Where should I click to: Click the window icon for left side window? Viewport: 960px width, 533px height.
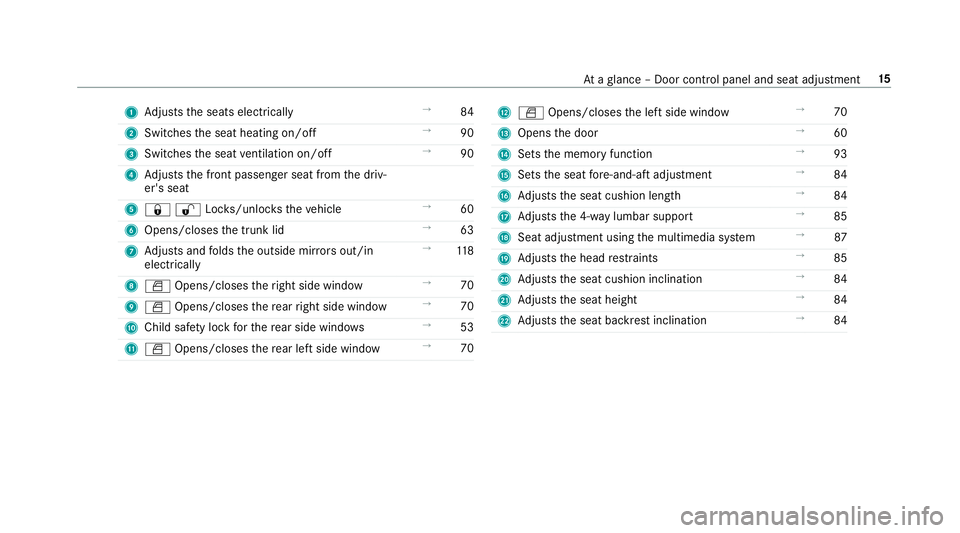click(x=531, y=113)
